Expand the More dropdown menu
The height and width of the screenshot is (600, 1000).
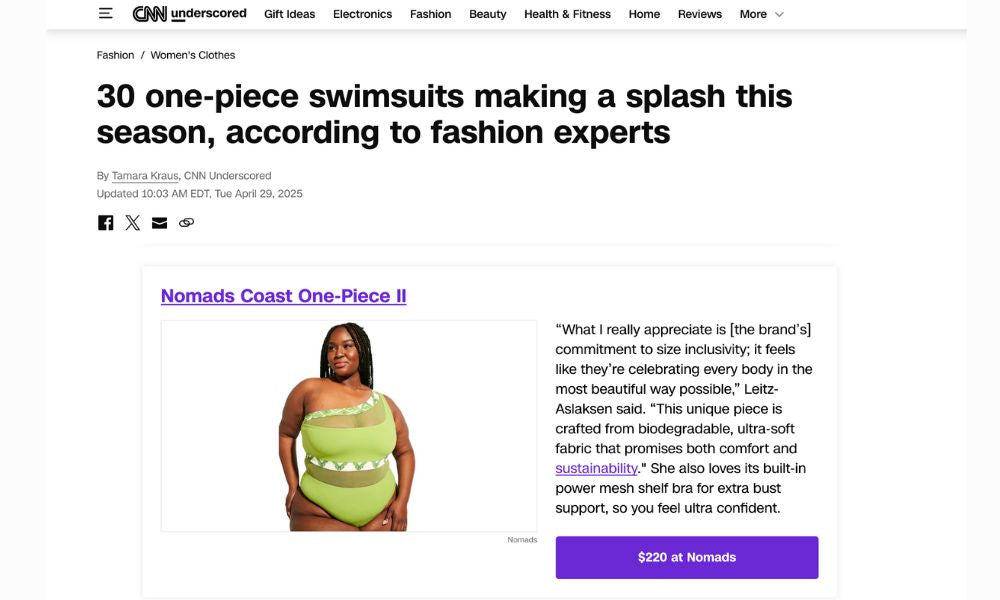point(761,14)
